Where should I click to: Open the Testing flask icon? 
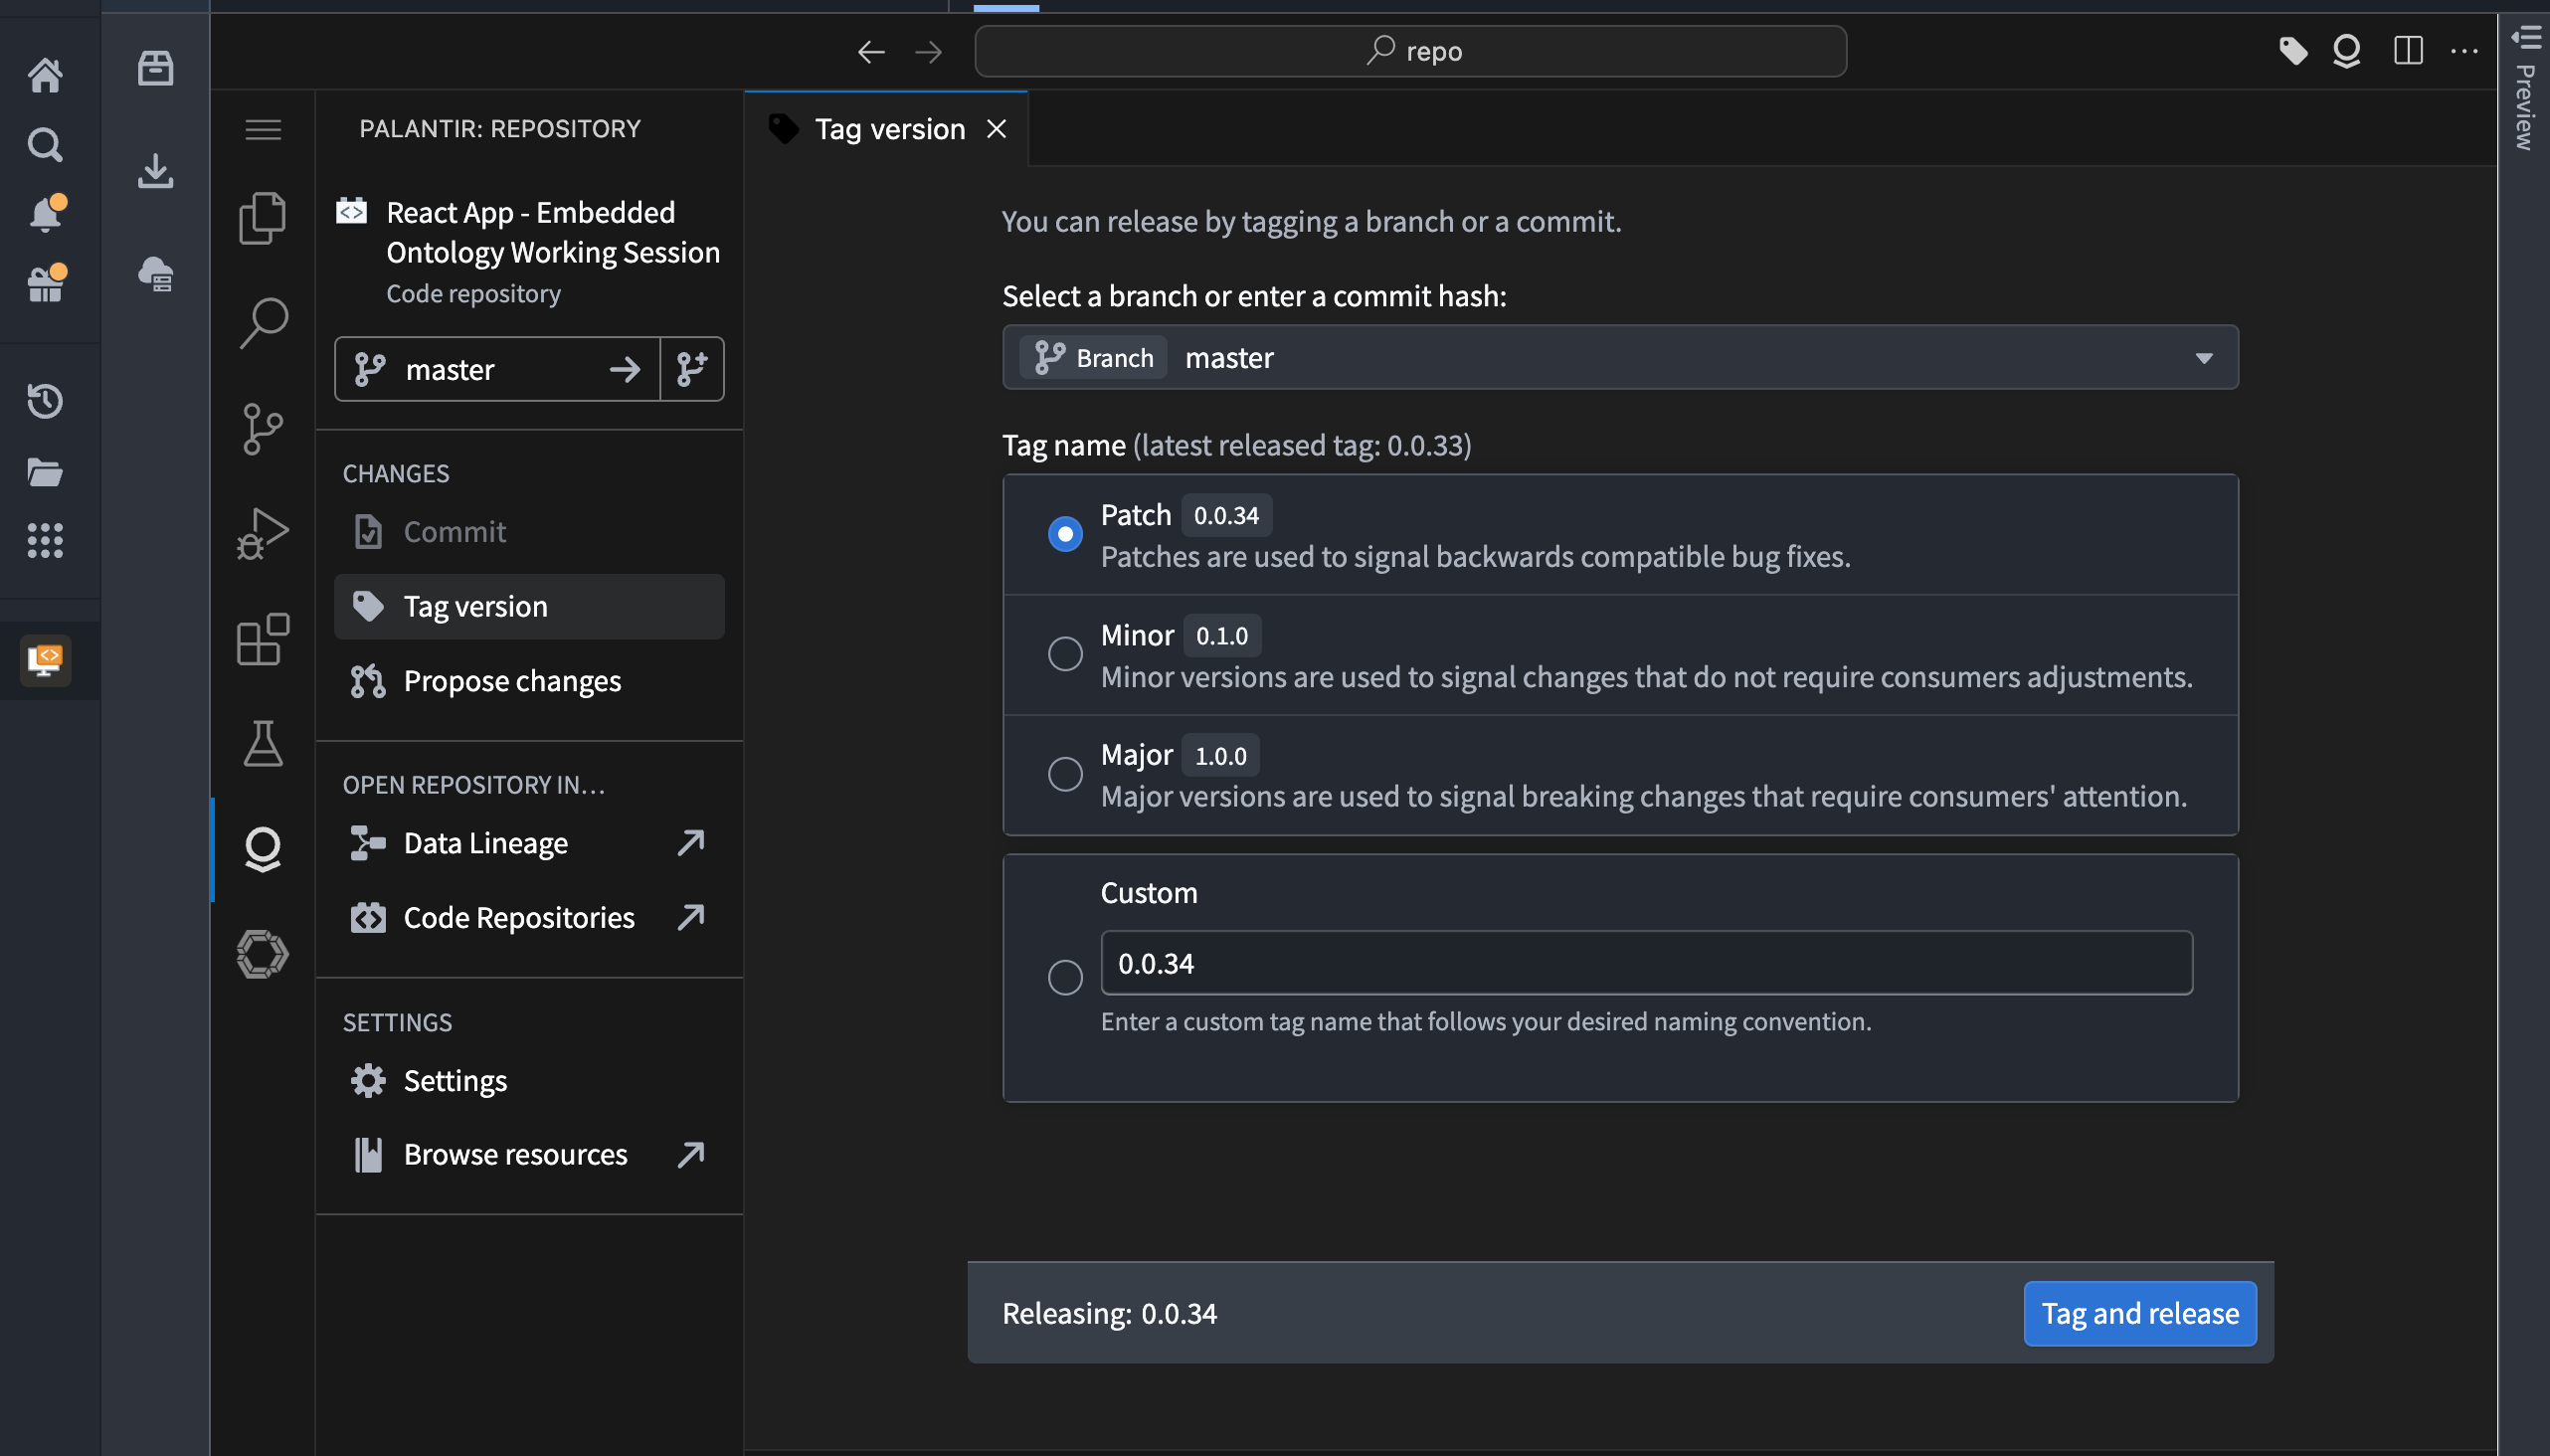coord(262,744)
